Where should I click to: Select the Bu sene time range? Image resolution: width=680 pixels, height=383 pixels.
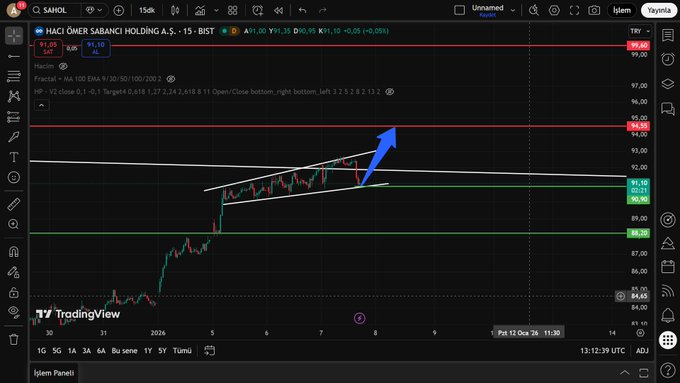pyautogui.click(x=124, y=350)
